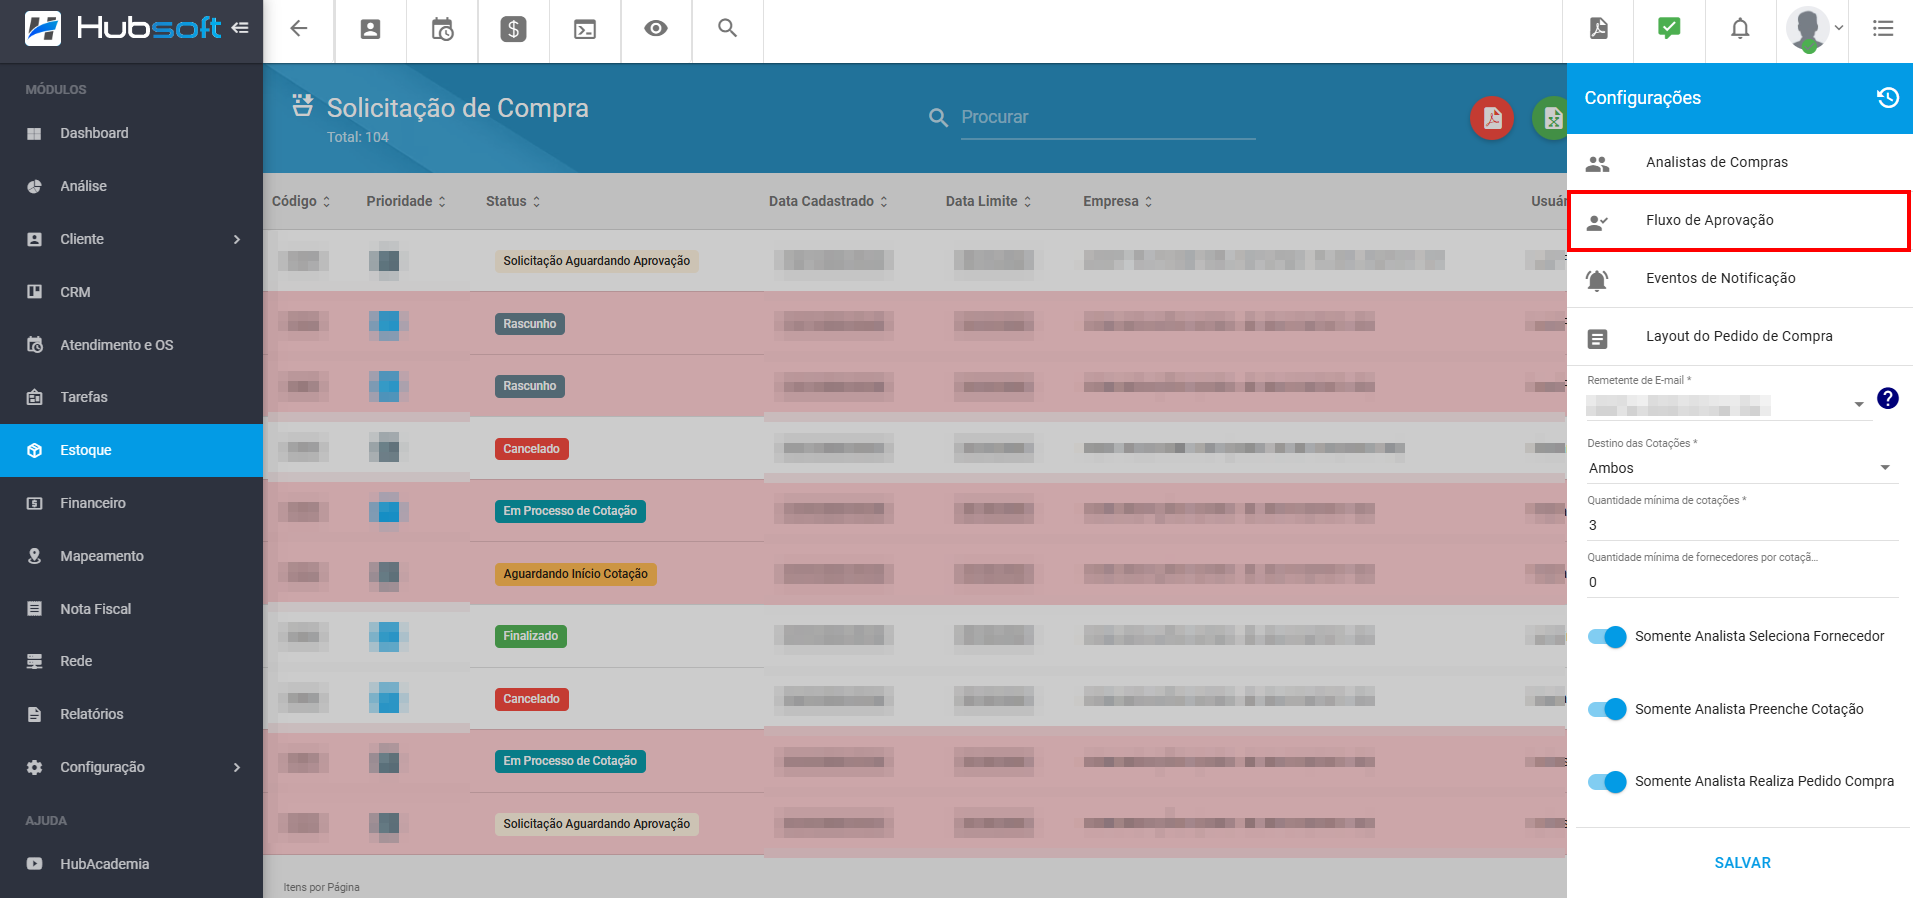Screen dimensions: 1913x898
Task: Click Quantidade mínima de cotações field
Action: coord(1742,525)
